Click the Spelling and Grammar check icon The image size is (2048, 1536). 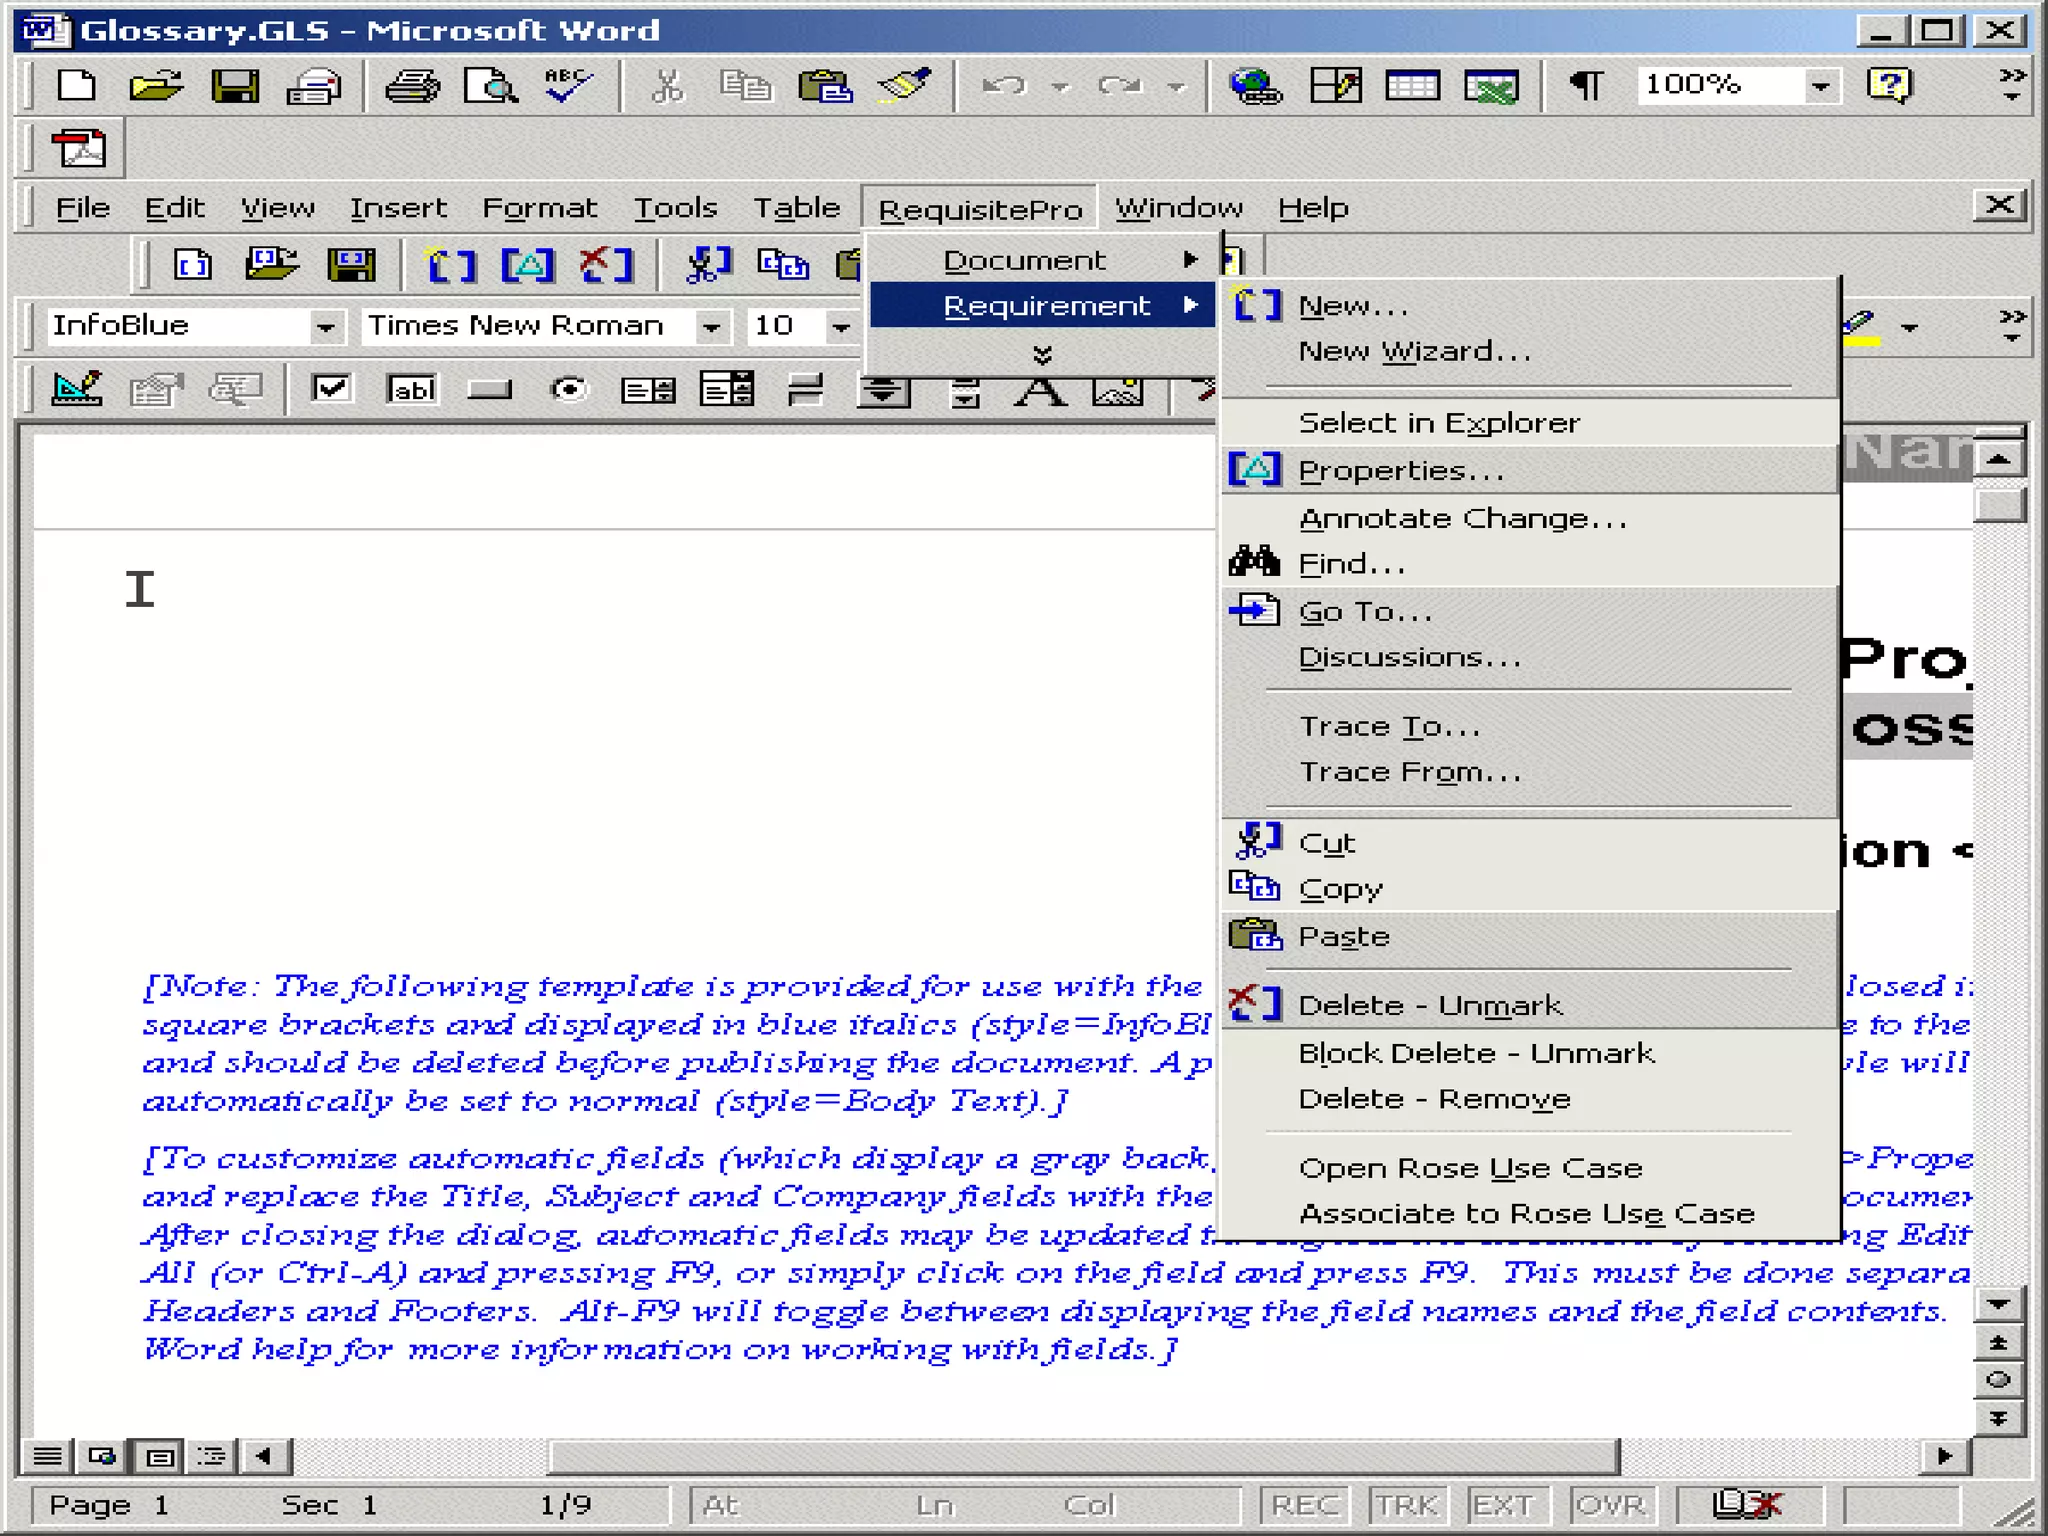coord(568,86)
